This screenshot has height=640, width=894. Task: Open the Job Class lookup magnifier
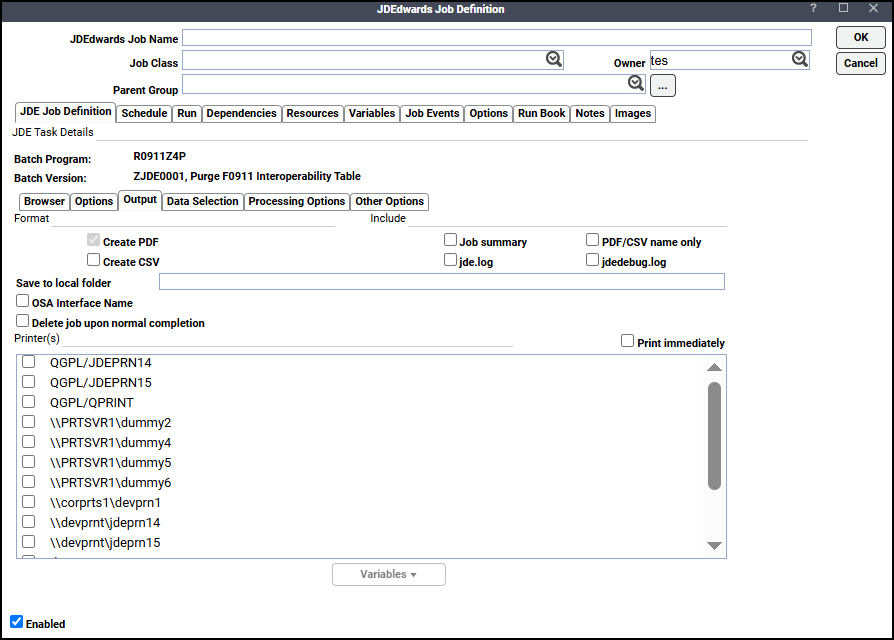pos(554,59)
